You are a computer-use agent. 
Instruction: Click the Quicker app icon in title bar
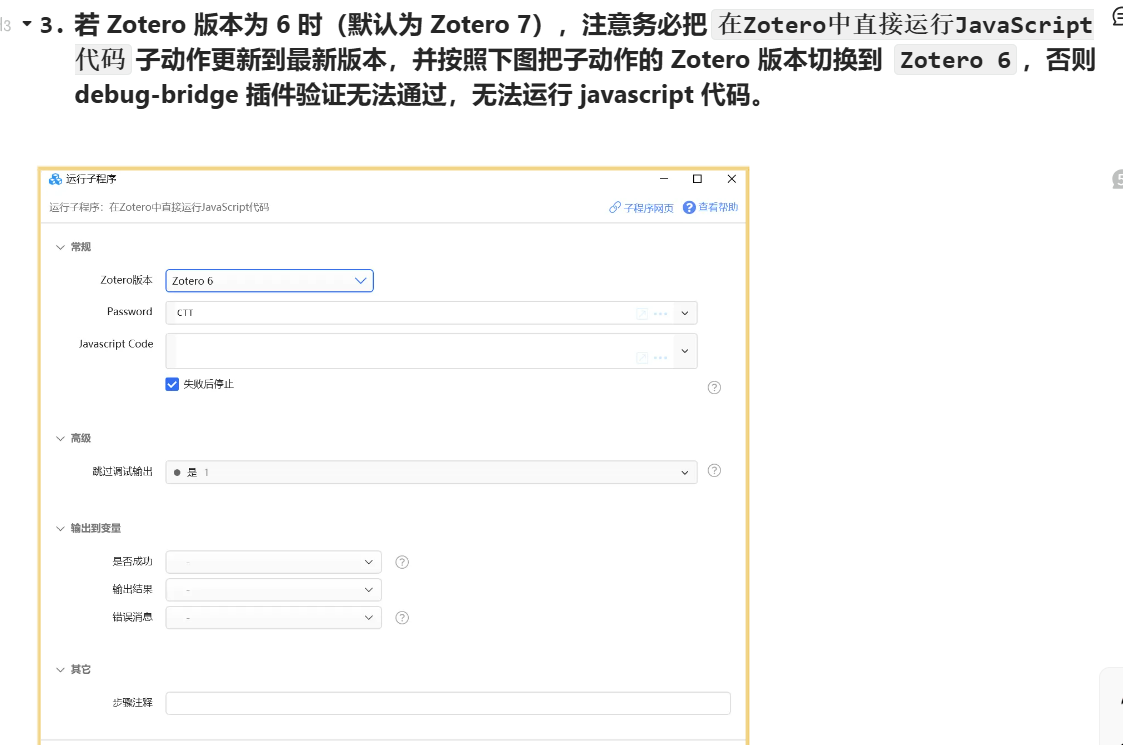[x=55, y=179]
